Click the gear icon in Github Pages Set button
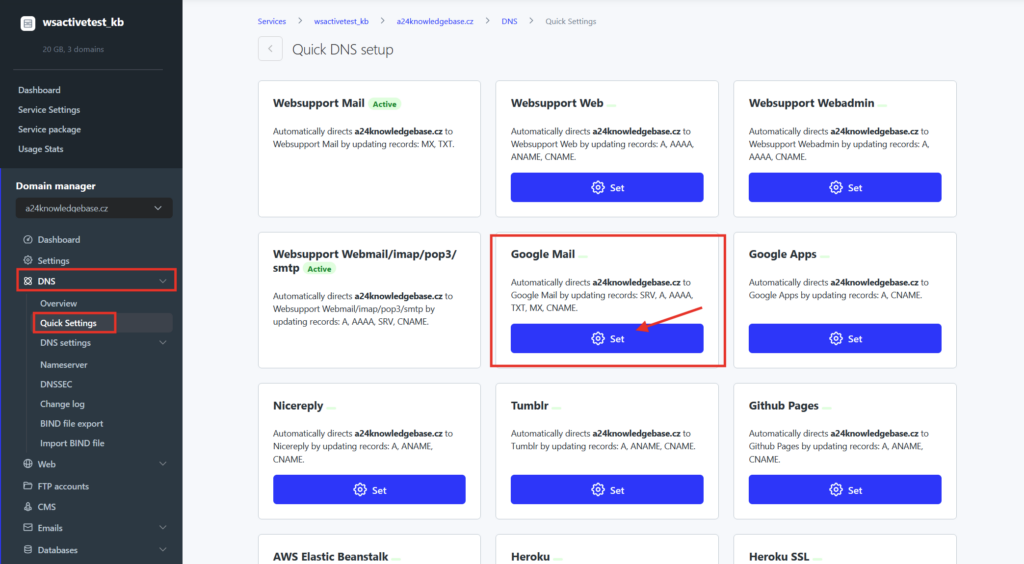Viewport: 1024px width, 564px height. (x=835, y=490)
